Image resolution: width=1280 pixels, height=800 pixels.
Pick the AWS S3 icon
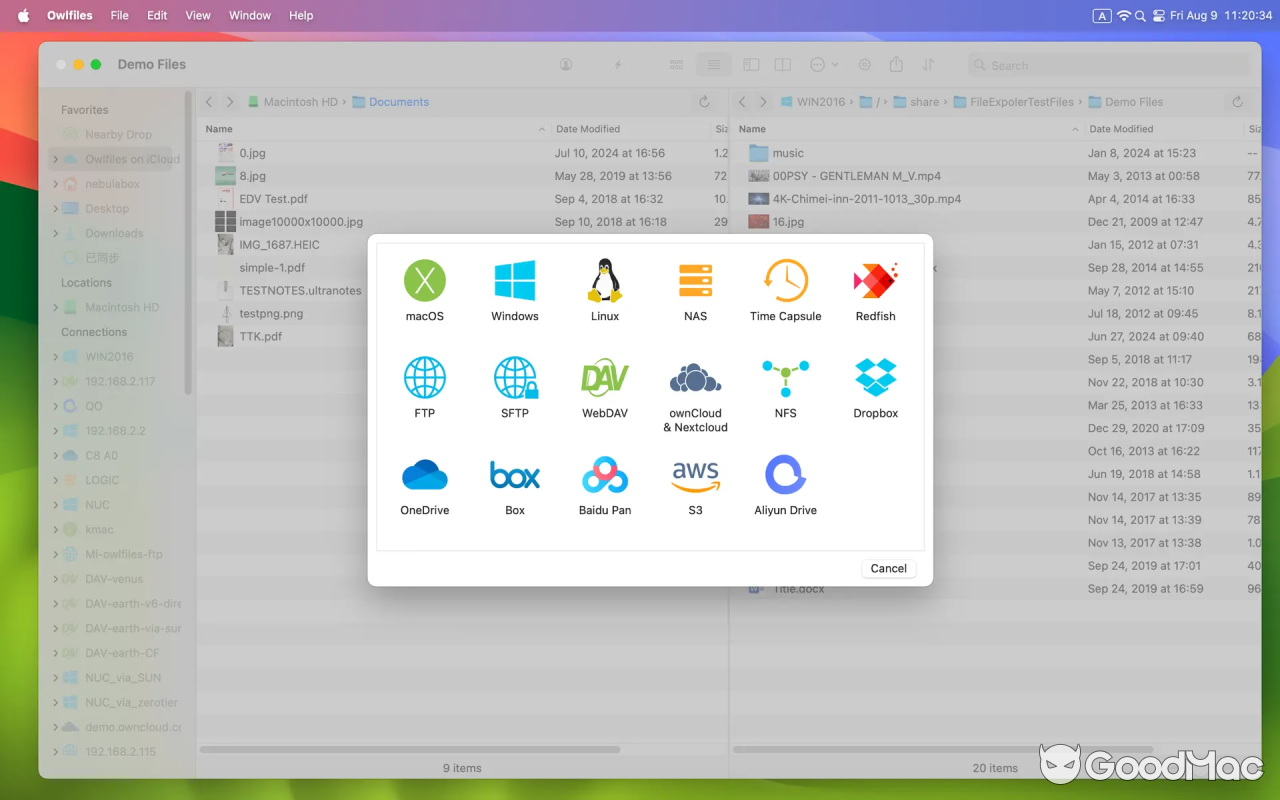695,475
